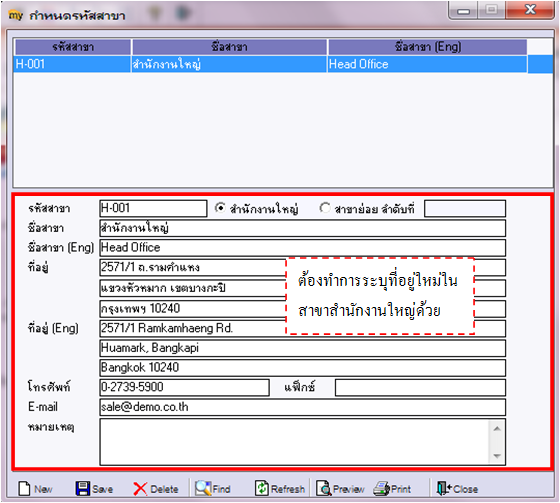Select the สาขาย่อย ลำดับที่ radio button
560x503 pixels.
pyautogui.click(x=325, y=208)
